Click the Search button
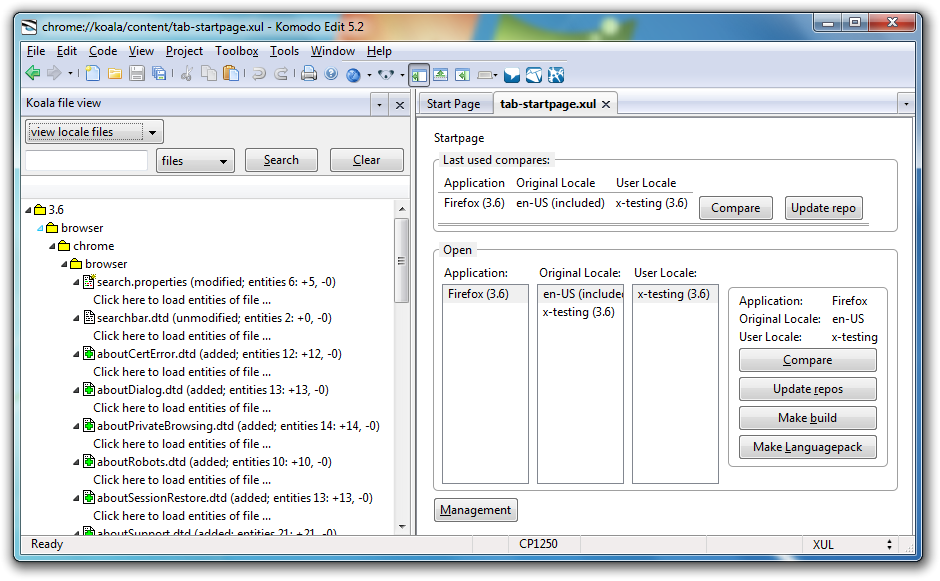 coord(281,160)
